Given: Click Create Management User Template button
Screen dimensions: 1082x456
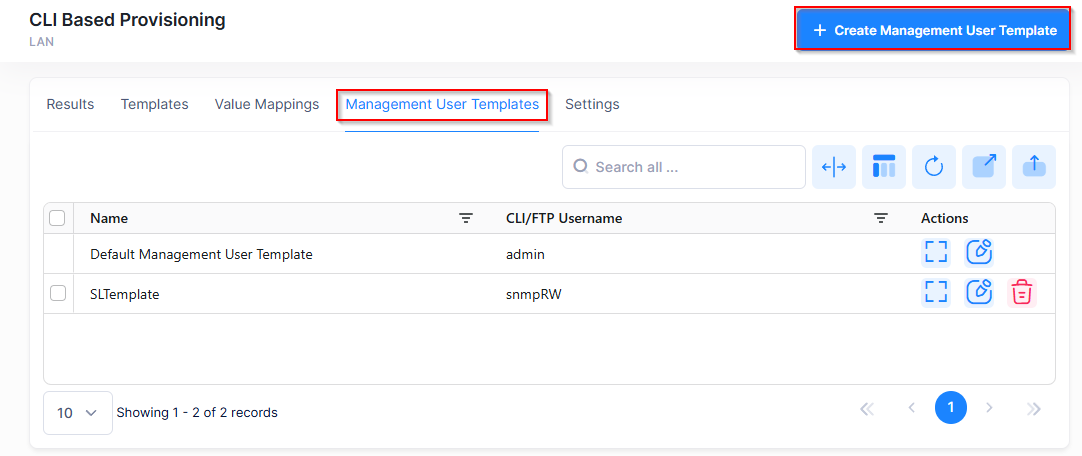Looking at the screenshot, I should point(934,30).
